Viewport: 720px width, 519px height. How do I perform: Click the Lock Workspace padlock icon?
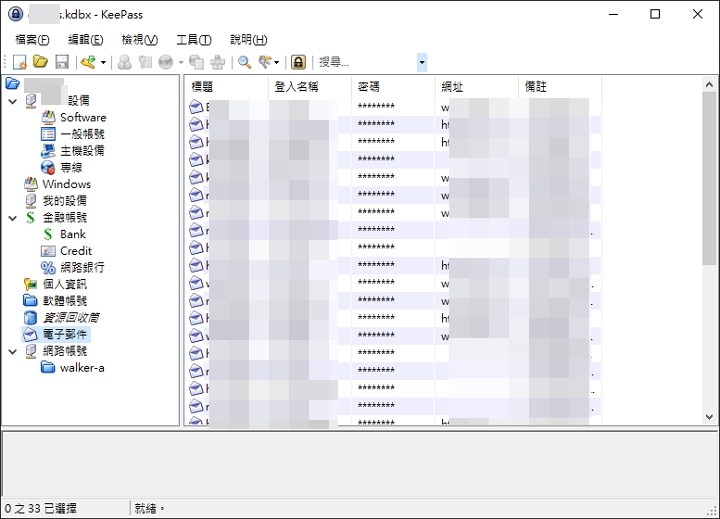298,62
